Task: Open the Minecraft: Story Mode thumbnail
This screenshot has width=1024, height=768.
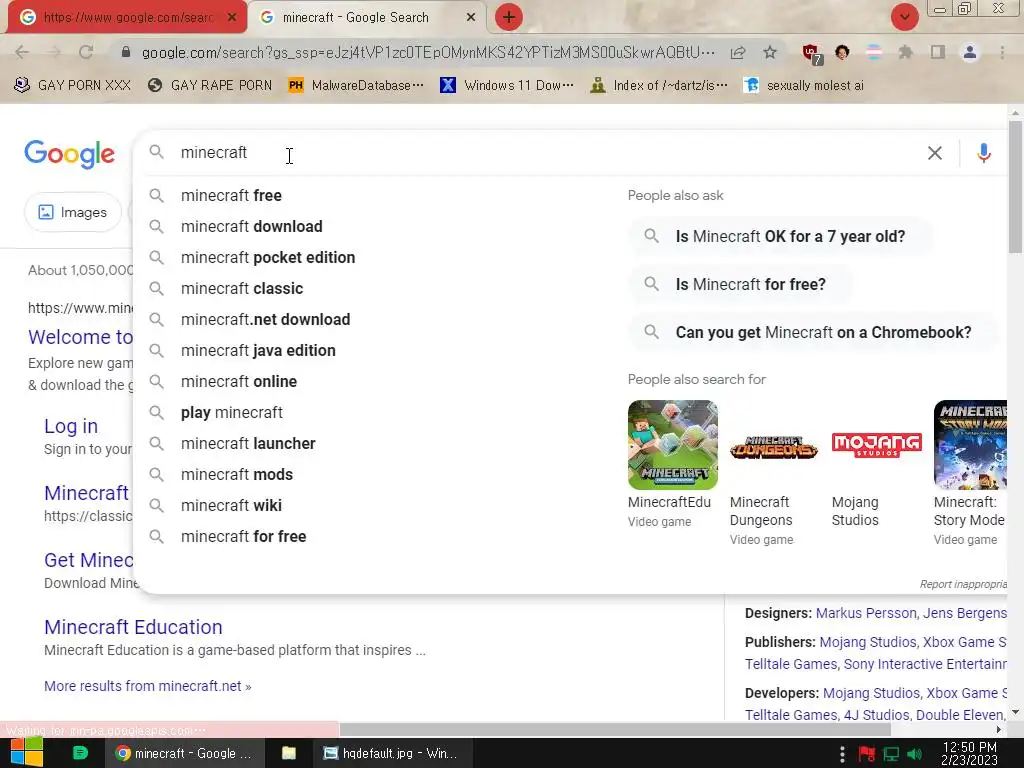Action: pyautogui.click(x=970, y=445)
